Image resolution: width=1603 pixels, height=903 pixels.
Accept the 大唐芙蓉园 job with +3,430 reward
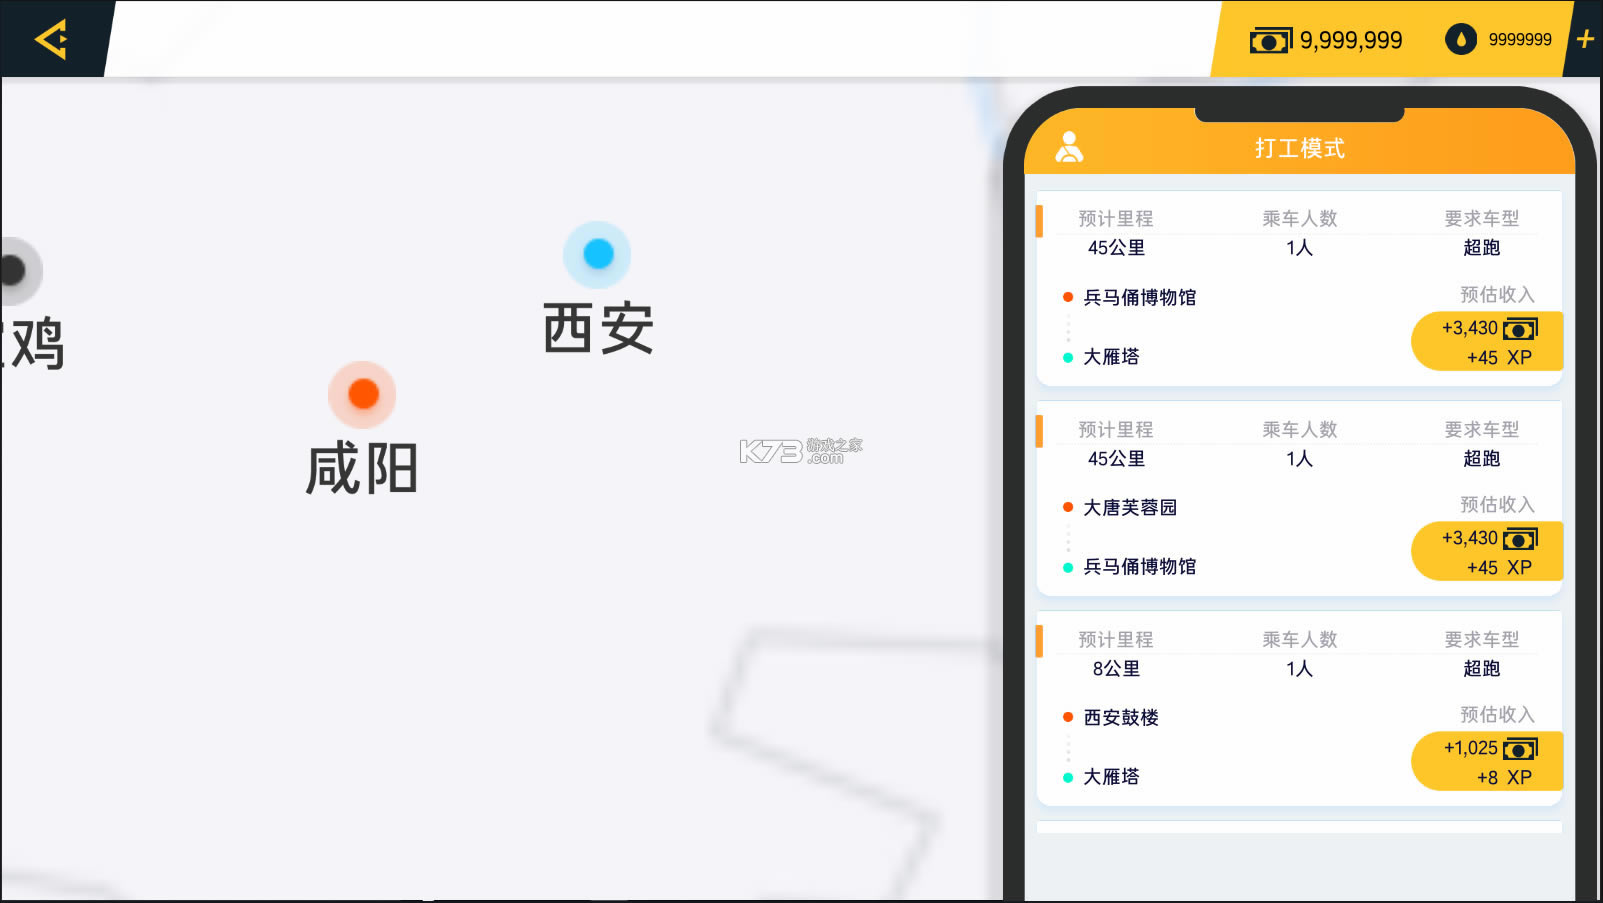(x=1487, y=552)
